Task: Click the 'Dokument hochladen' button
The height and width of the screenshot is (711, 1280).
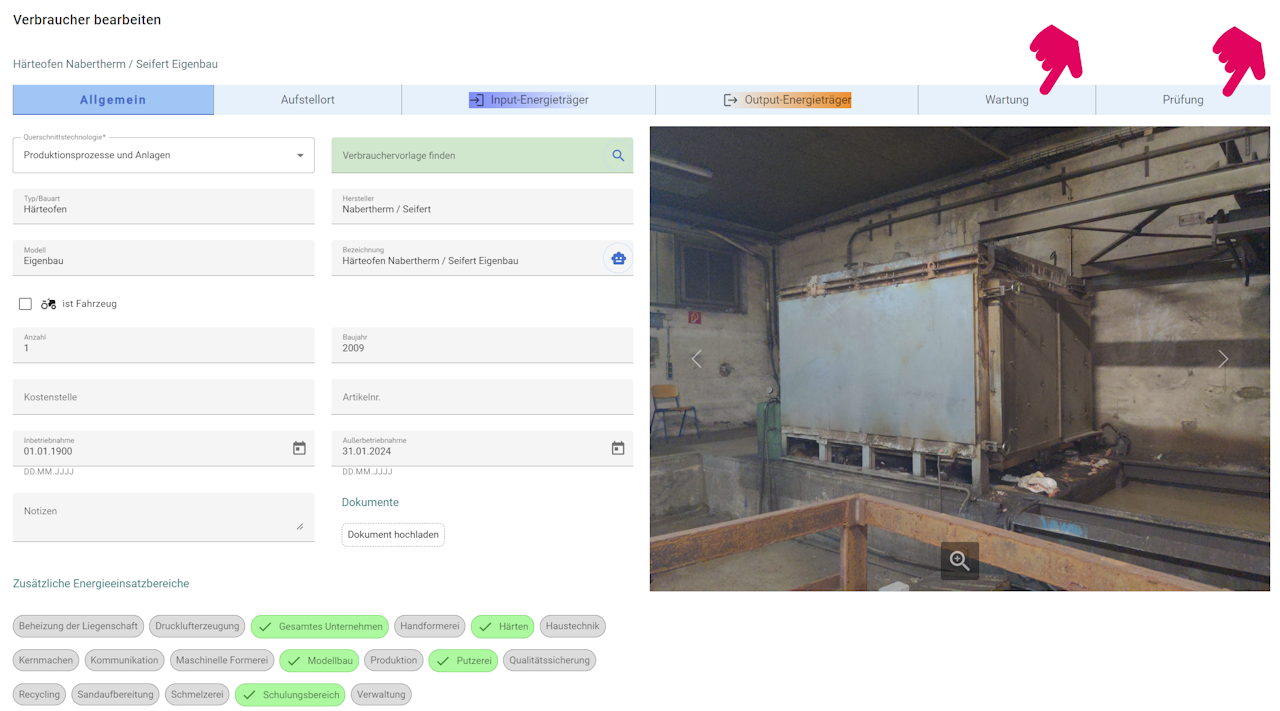Action: 393,535
